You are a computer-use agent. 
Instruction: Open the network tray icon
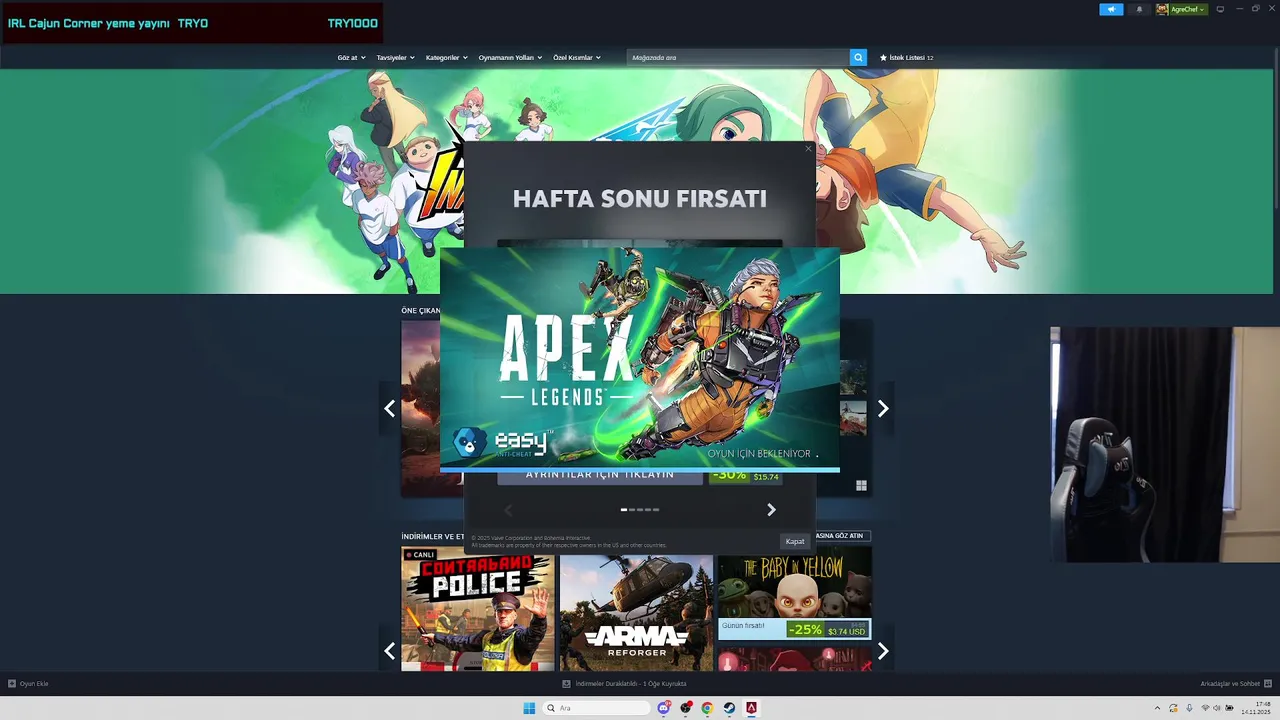pos(1204,708)
